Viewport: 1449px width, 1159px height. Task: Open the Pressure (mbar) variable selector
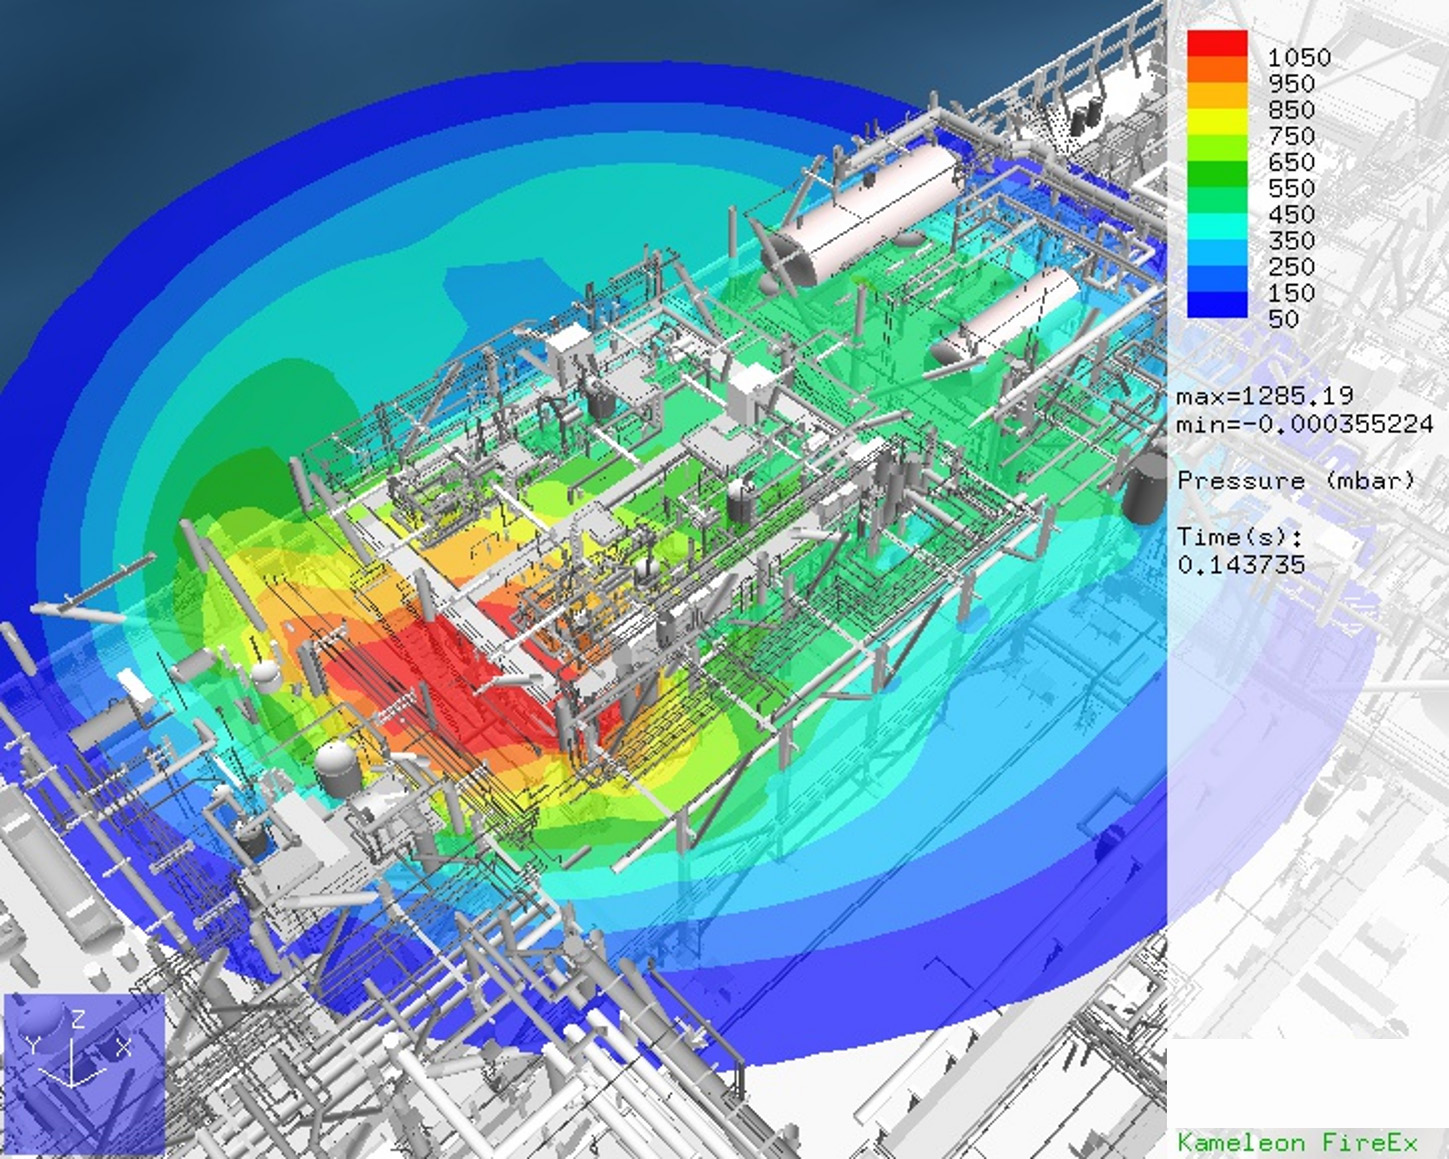(1295, 480)
